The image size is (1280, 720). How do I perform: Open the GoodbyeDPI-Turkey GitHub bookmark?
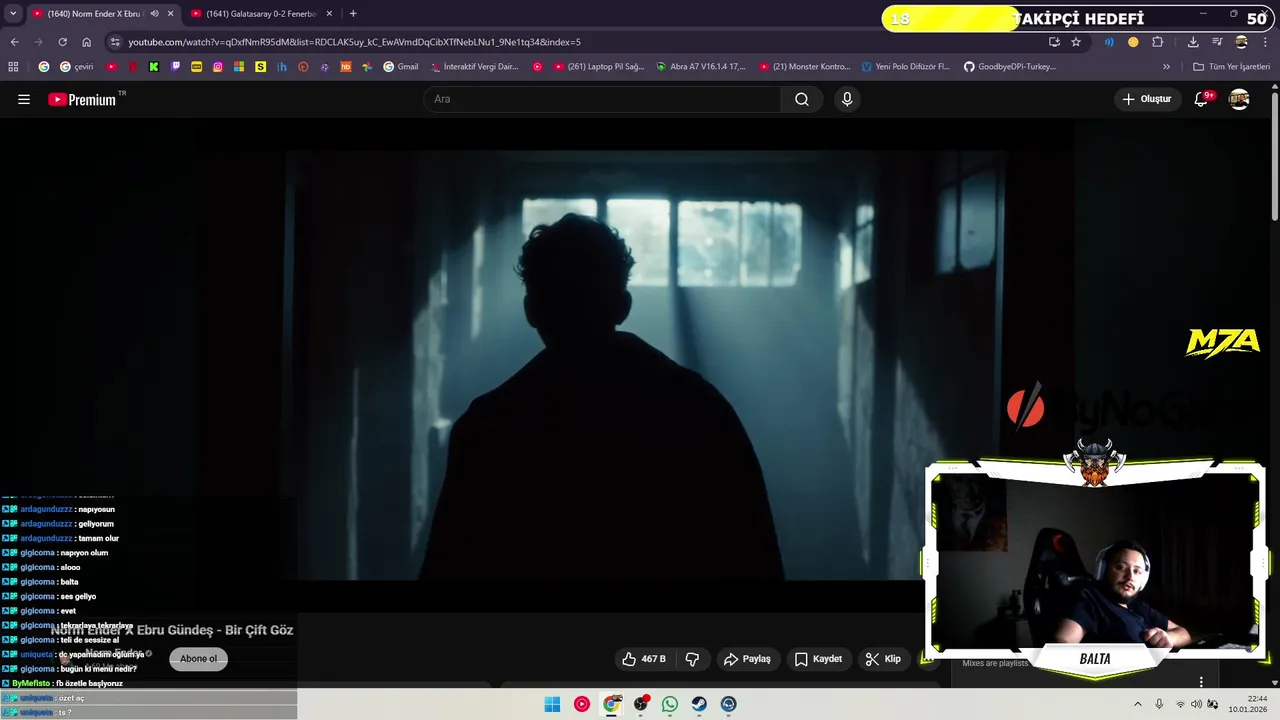coord(1010,67)
